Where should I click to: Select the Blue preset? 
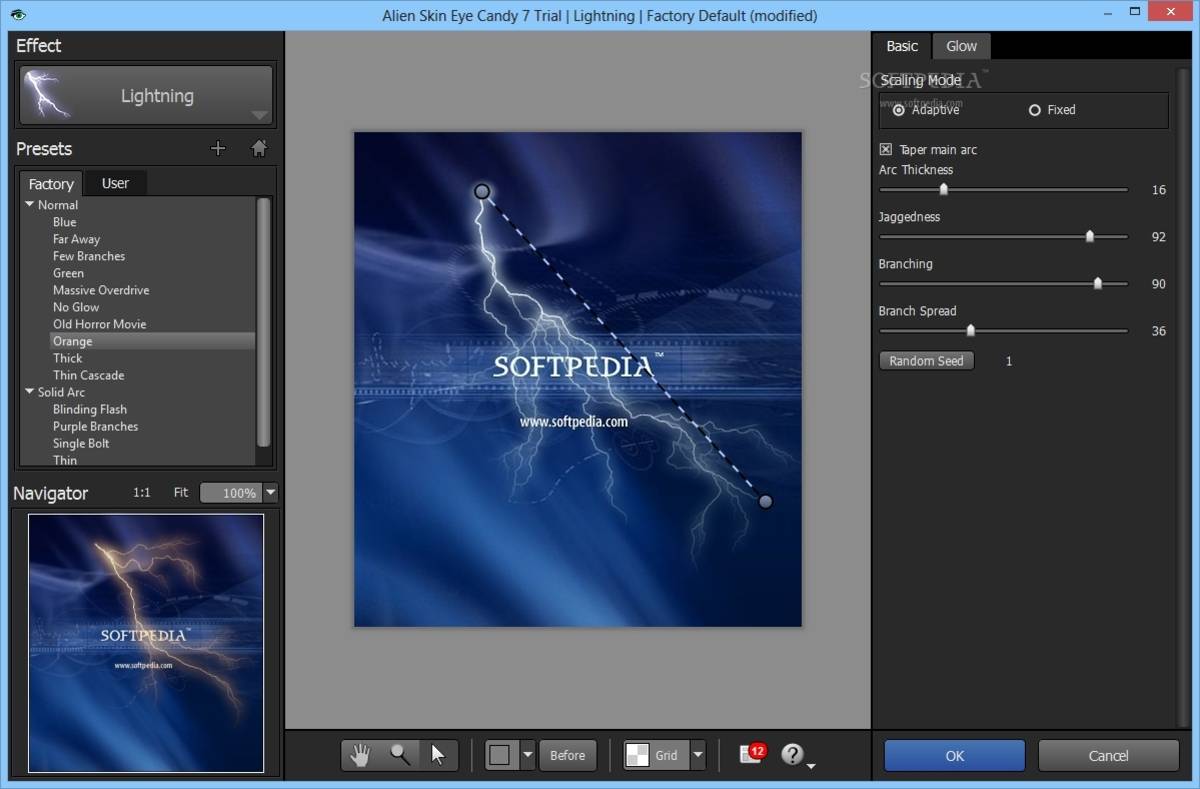(65, 222)
